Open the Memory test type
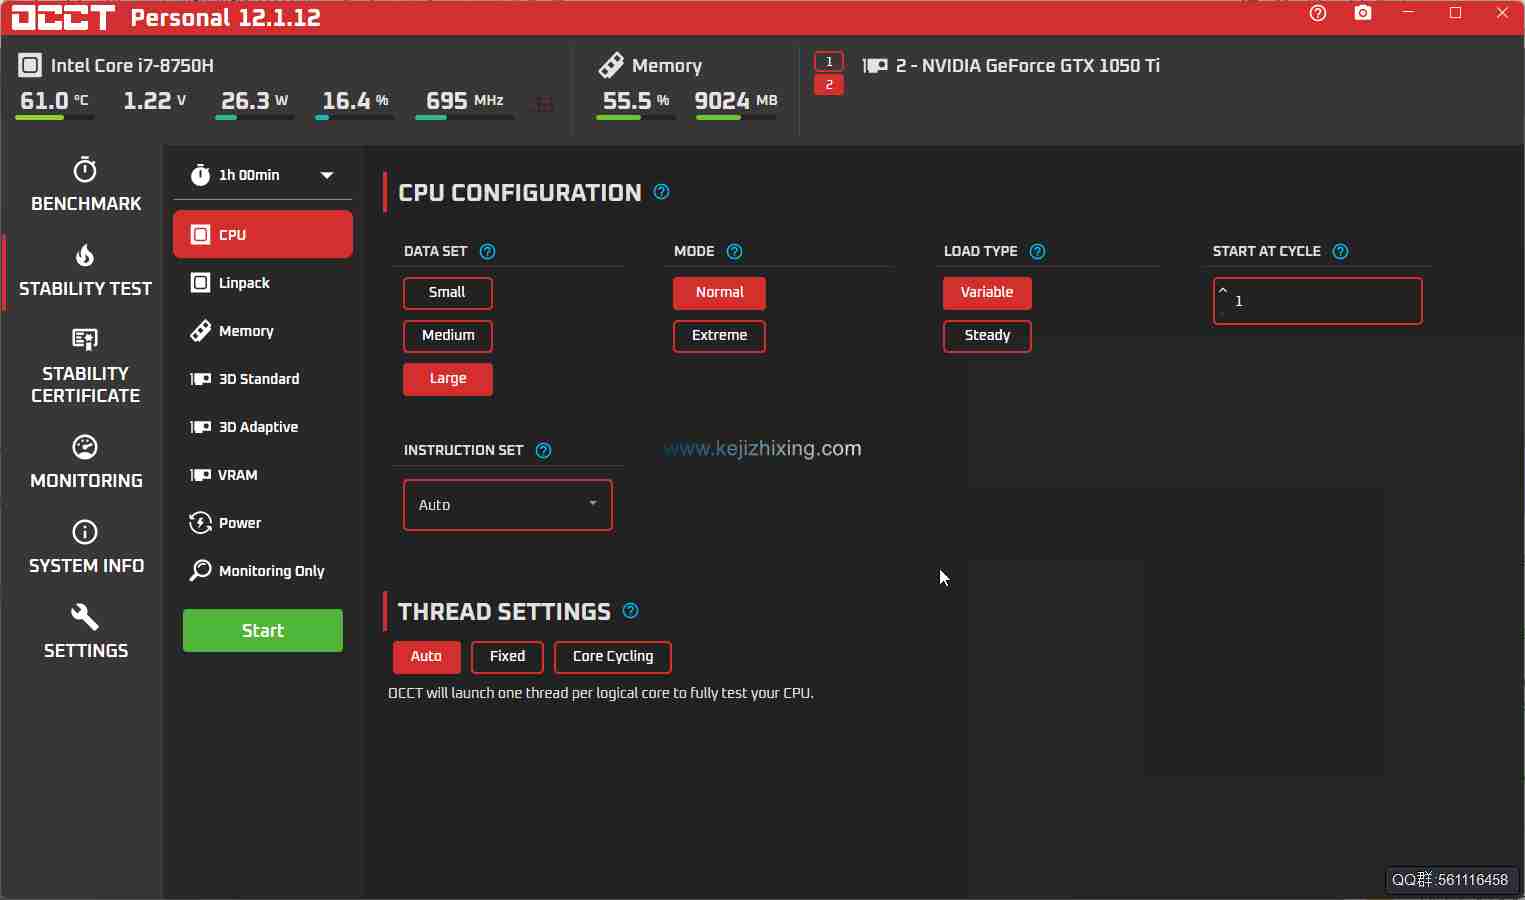Screen dimensions: 1525x900 pyautogui.click(x=262, y=330)
